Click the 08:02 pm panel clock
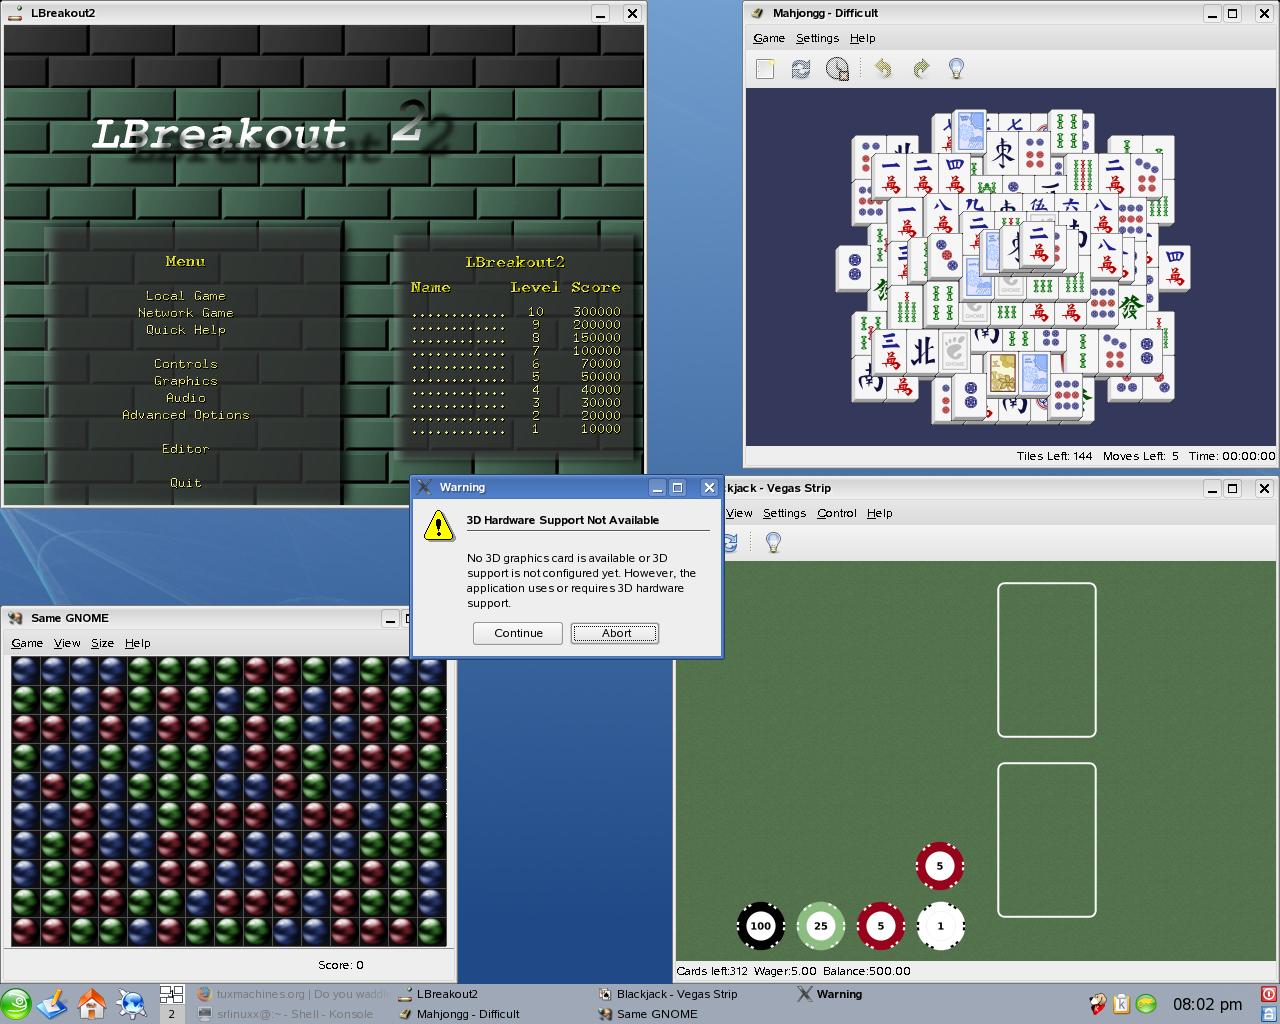This screenshot has width=1280, height=1024. pyautogui.click(x=1208, y=1004)
